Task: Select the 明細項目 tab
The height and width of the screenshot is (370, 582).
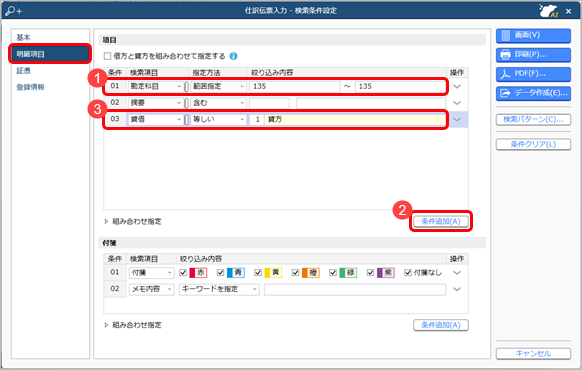Action: coord(50,54)
